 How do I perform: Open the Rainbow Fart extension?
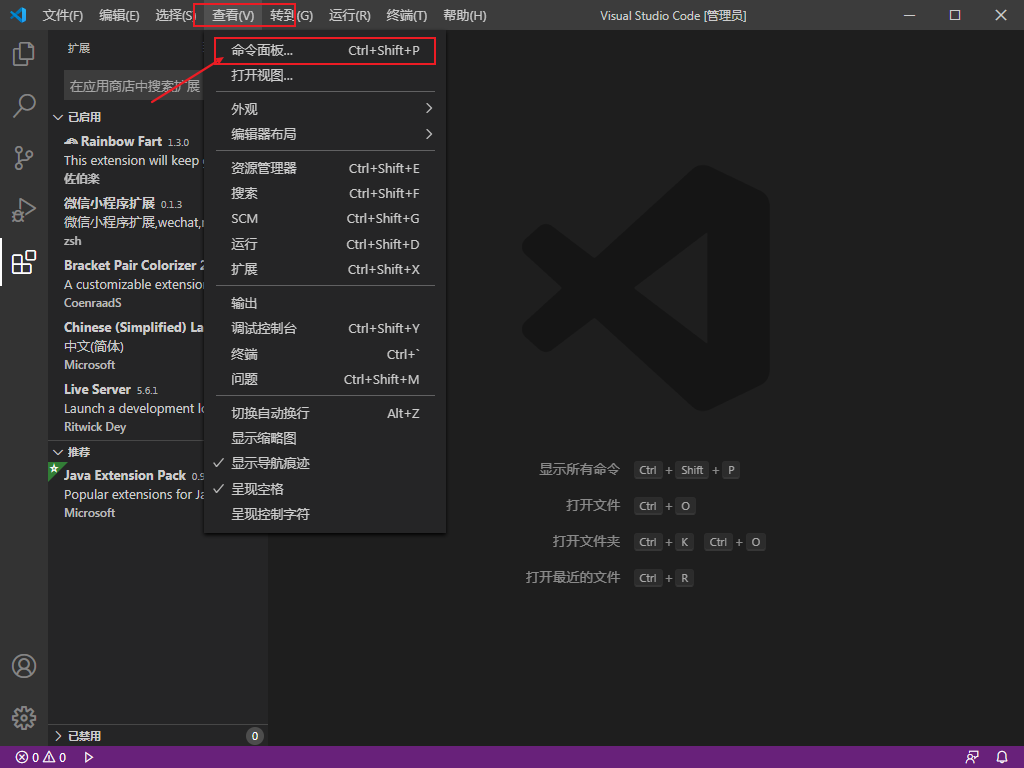tap(126, 159)
